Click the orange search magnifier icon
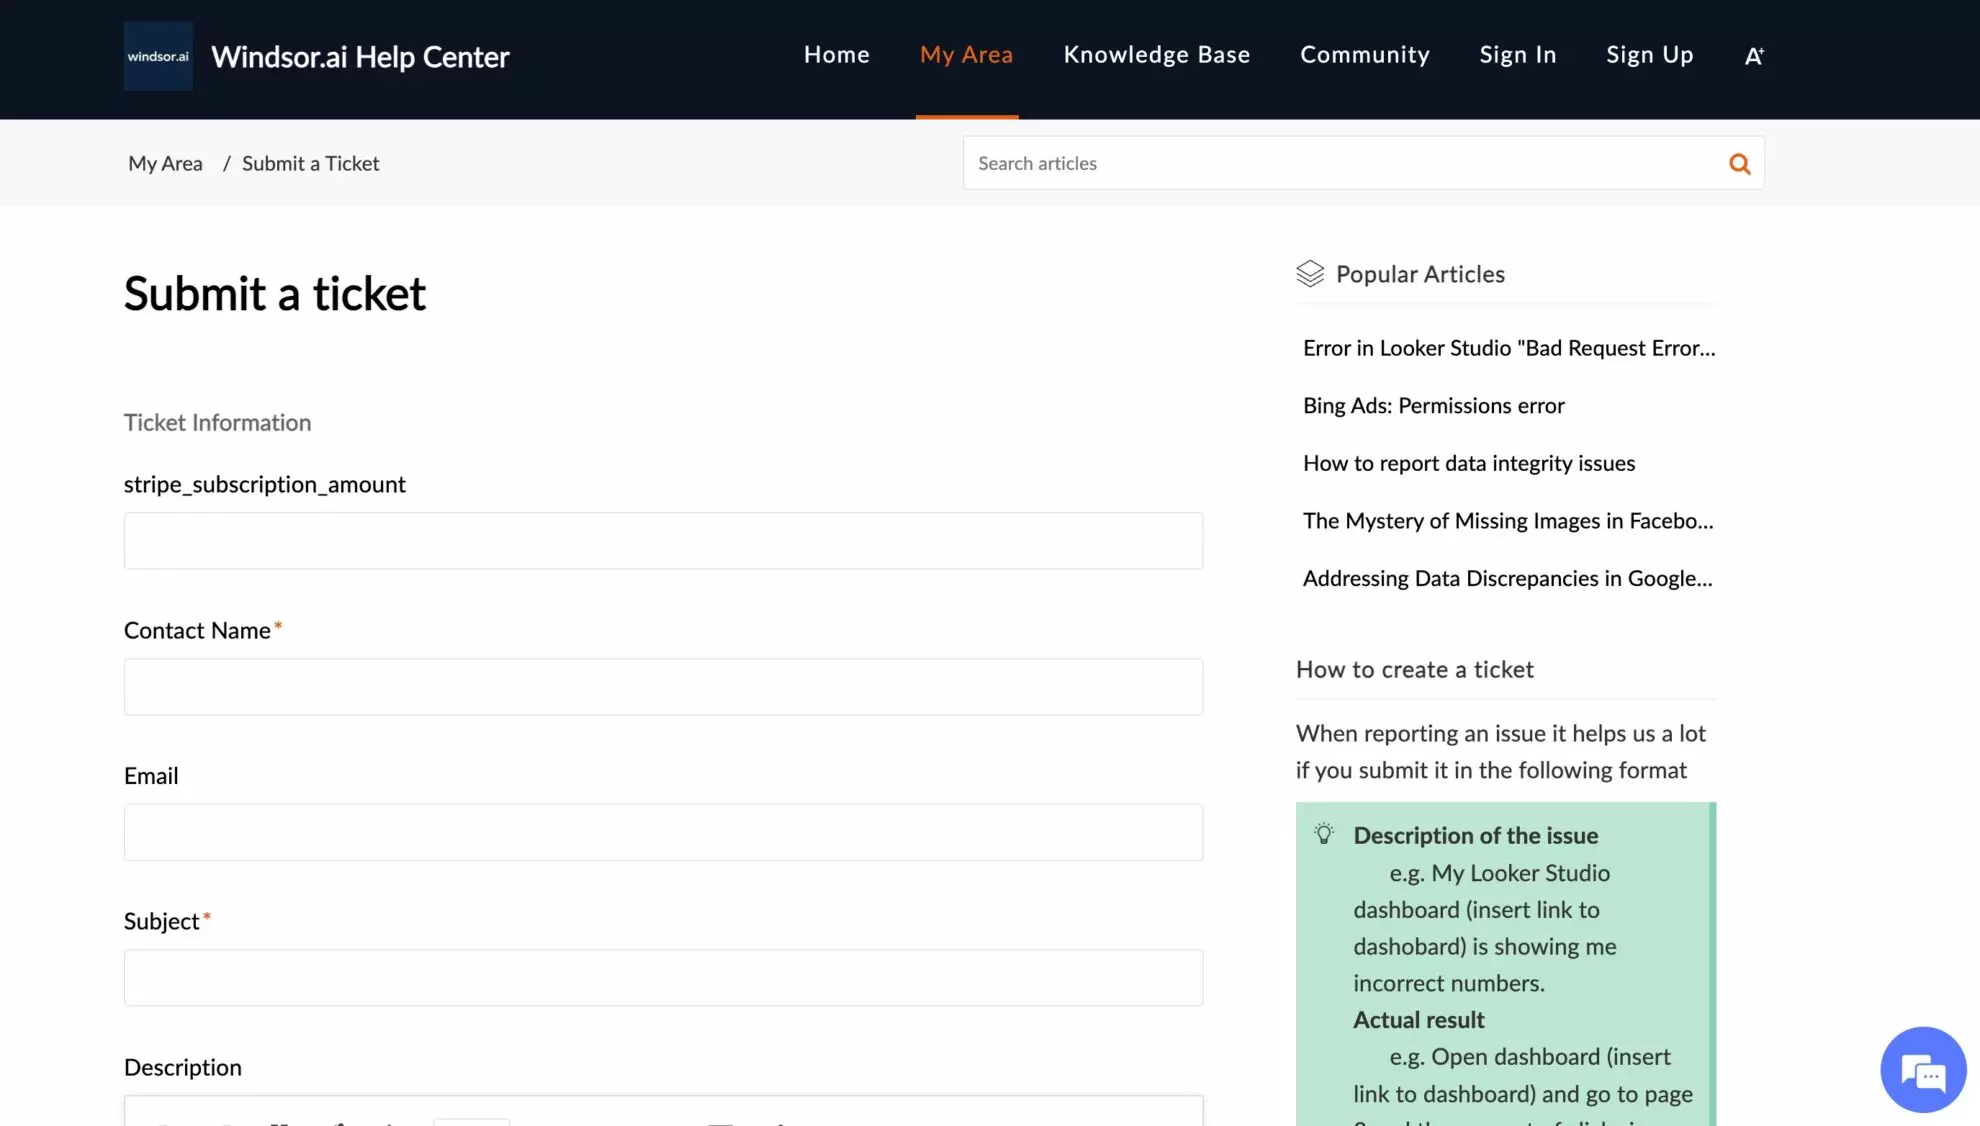The image size is (1980, 1126). pyautogui.click(x=1739, y=163)
